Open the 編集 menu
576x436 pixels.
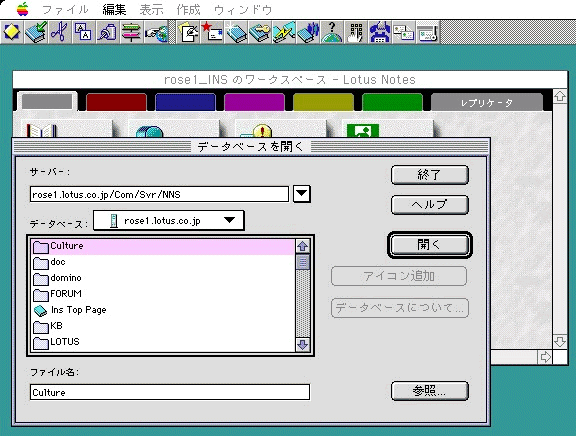click(x=114, y=10)
